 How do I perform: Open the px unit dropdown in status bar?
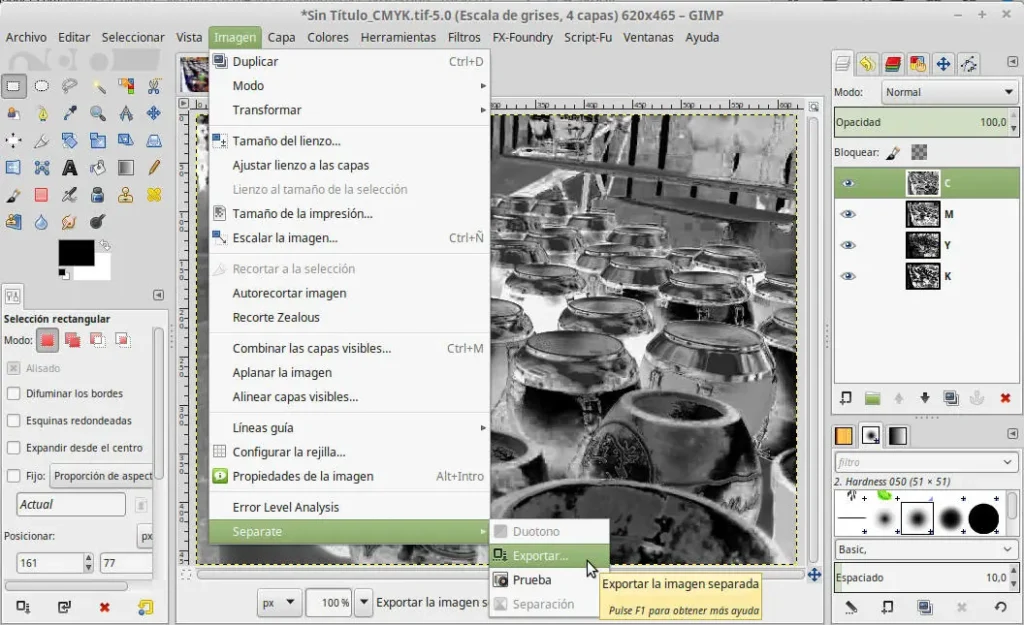coord(279,603)
